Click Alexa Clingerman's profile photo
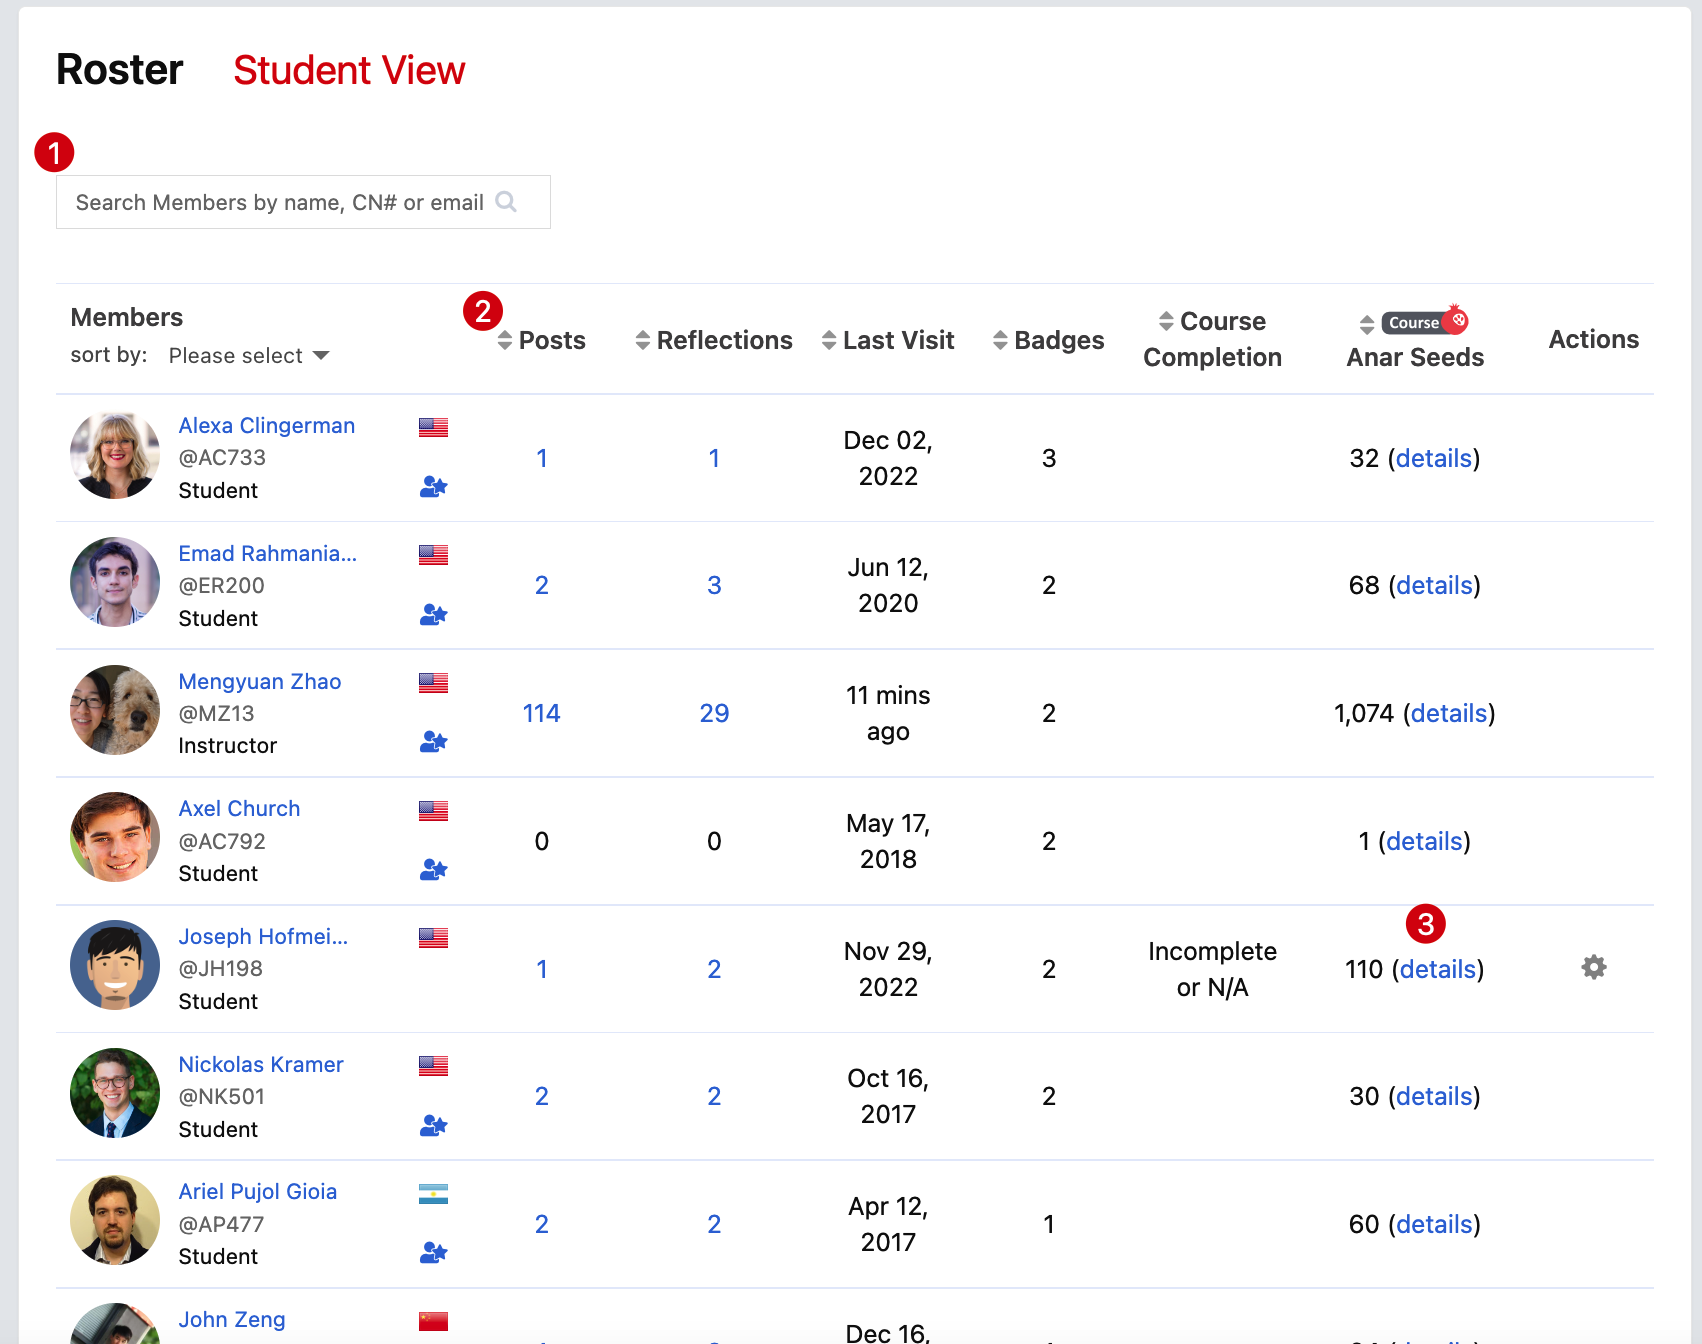The width and height of the screenshot is (1702, 1344). pyautogui.click(x=115, y=455)
